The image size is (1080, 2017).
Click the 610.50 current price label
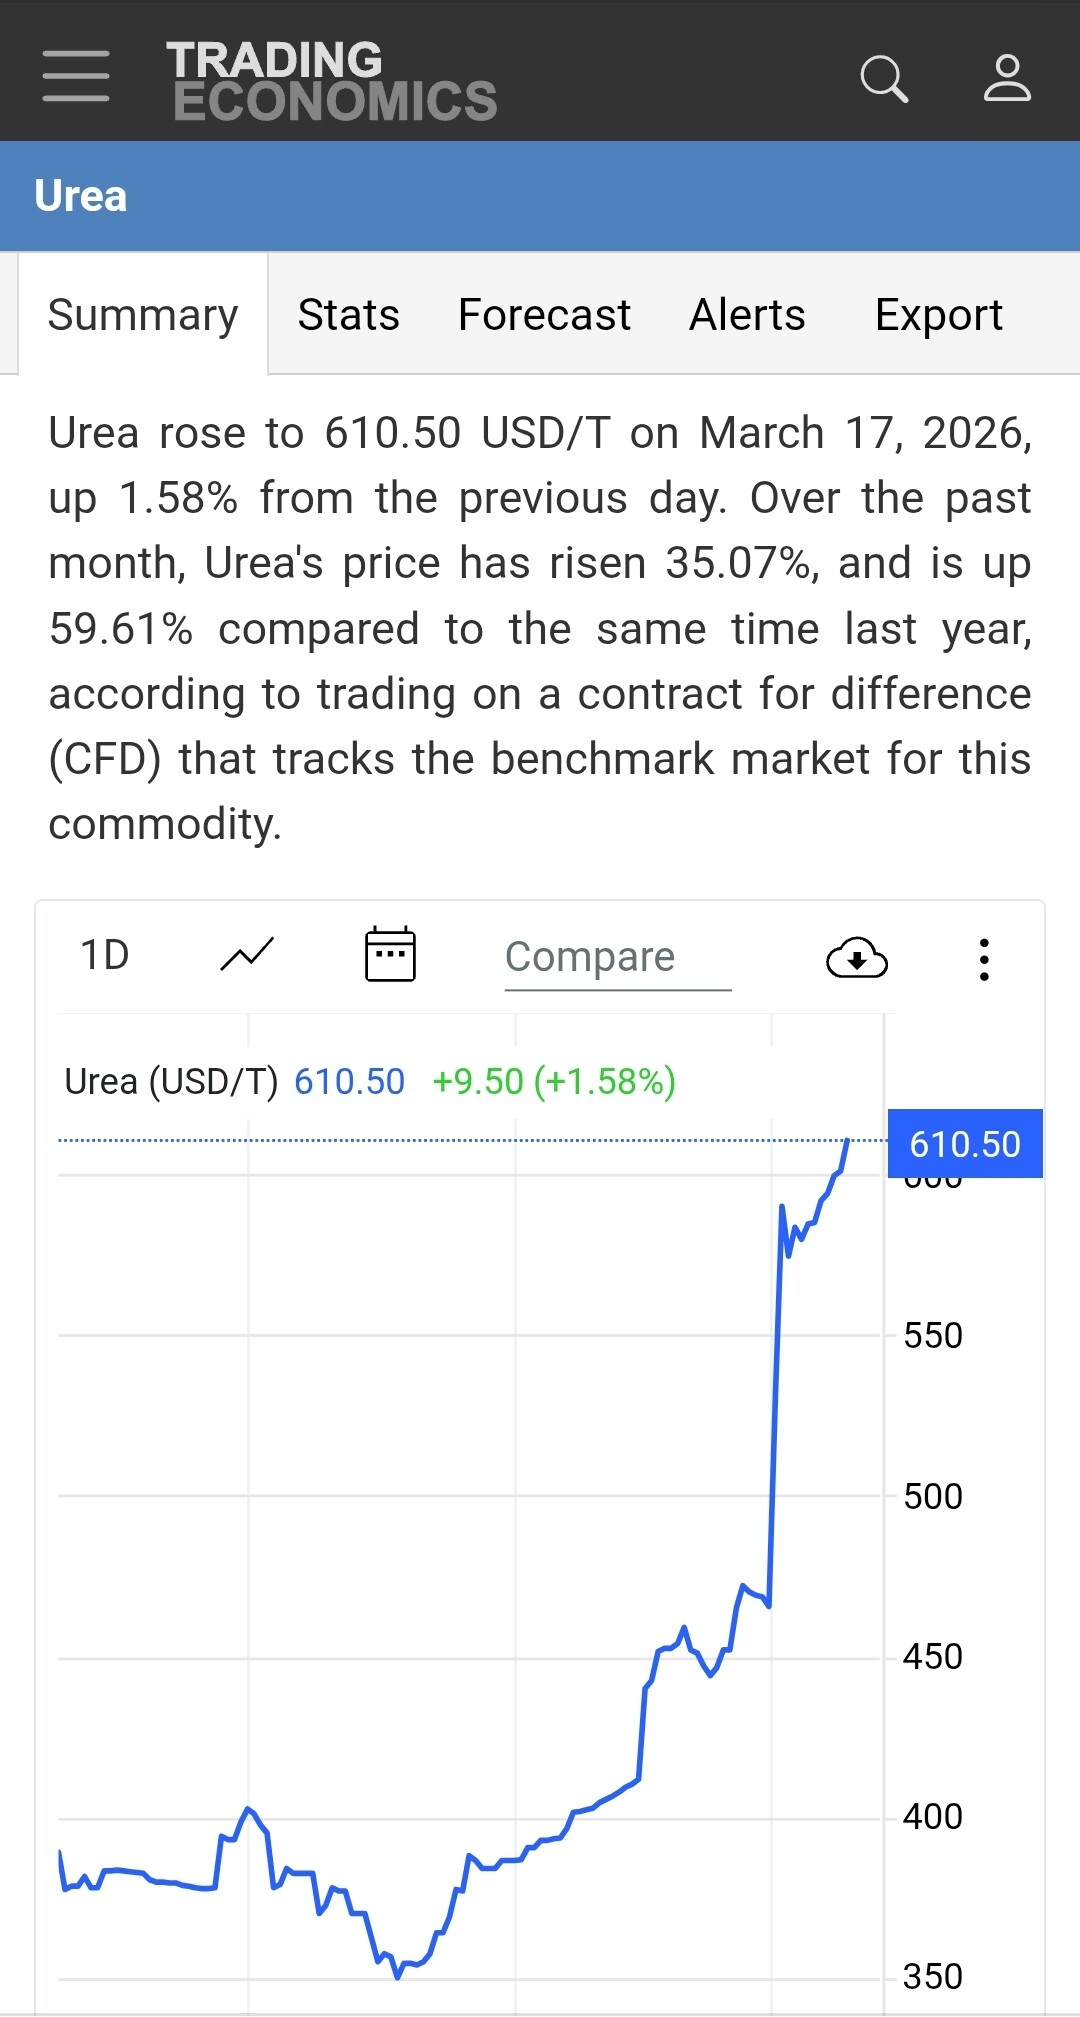964,1144
